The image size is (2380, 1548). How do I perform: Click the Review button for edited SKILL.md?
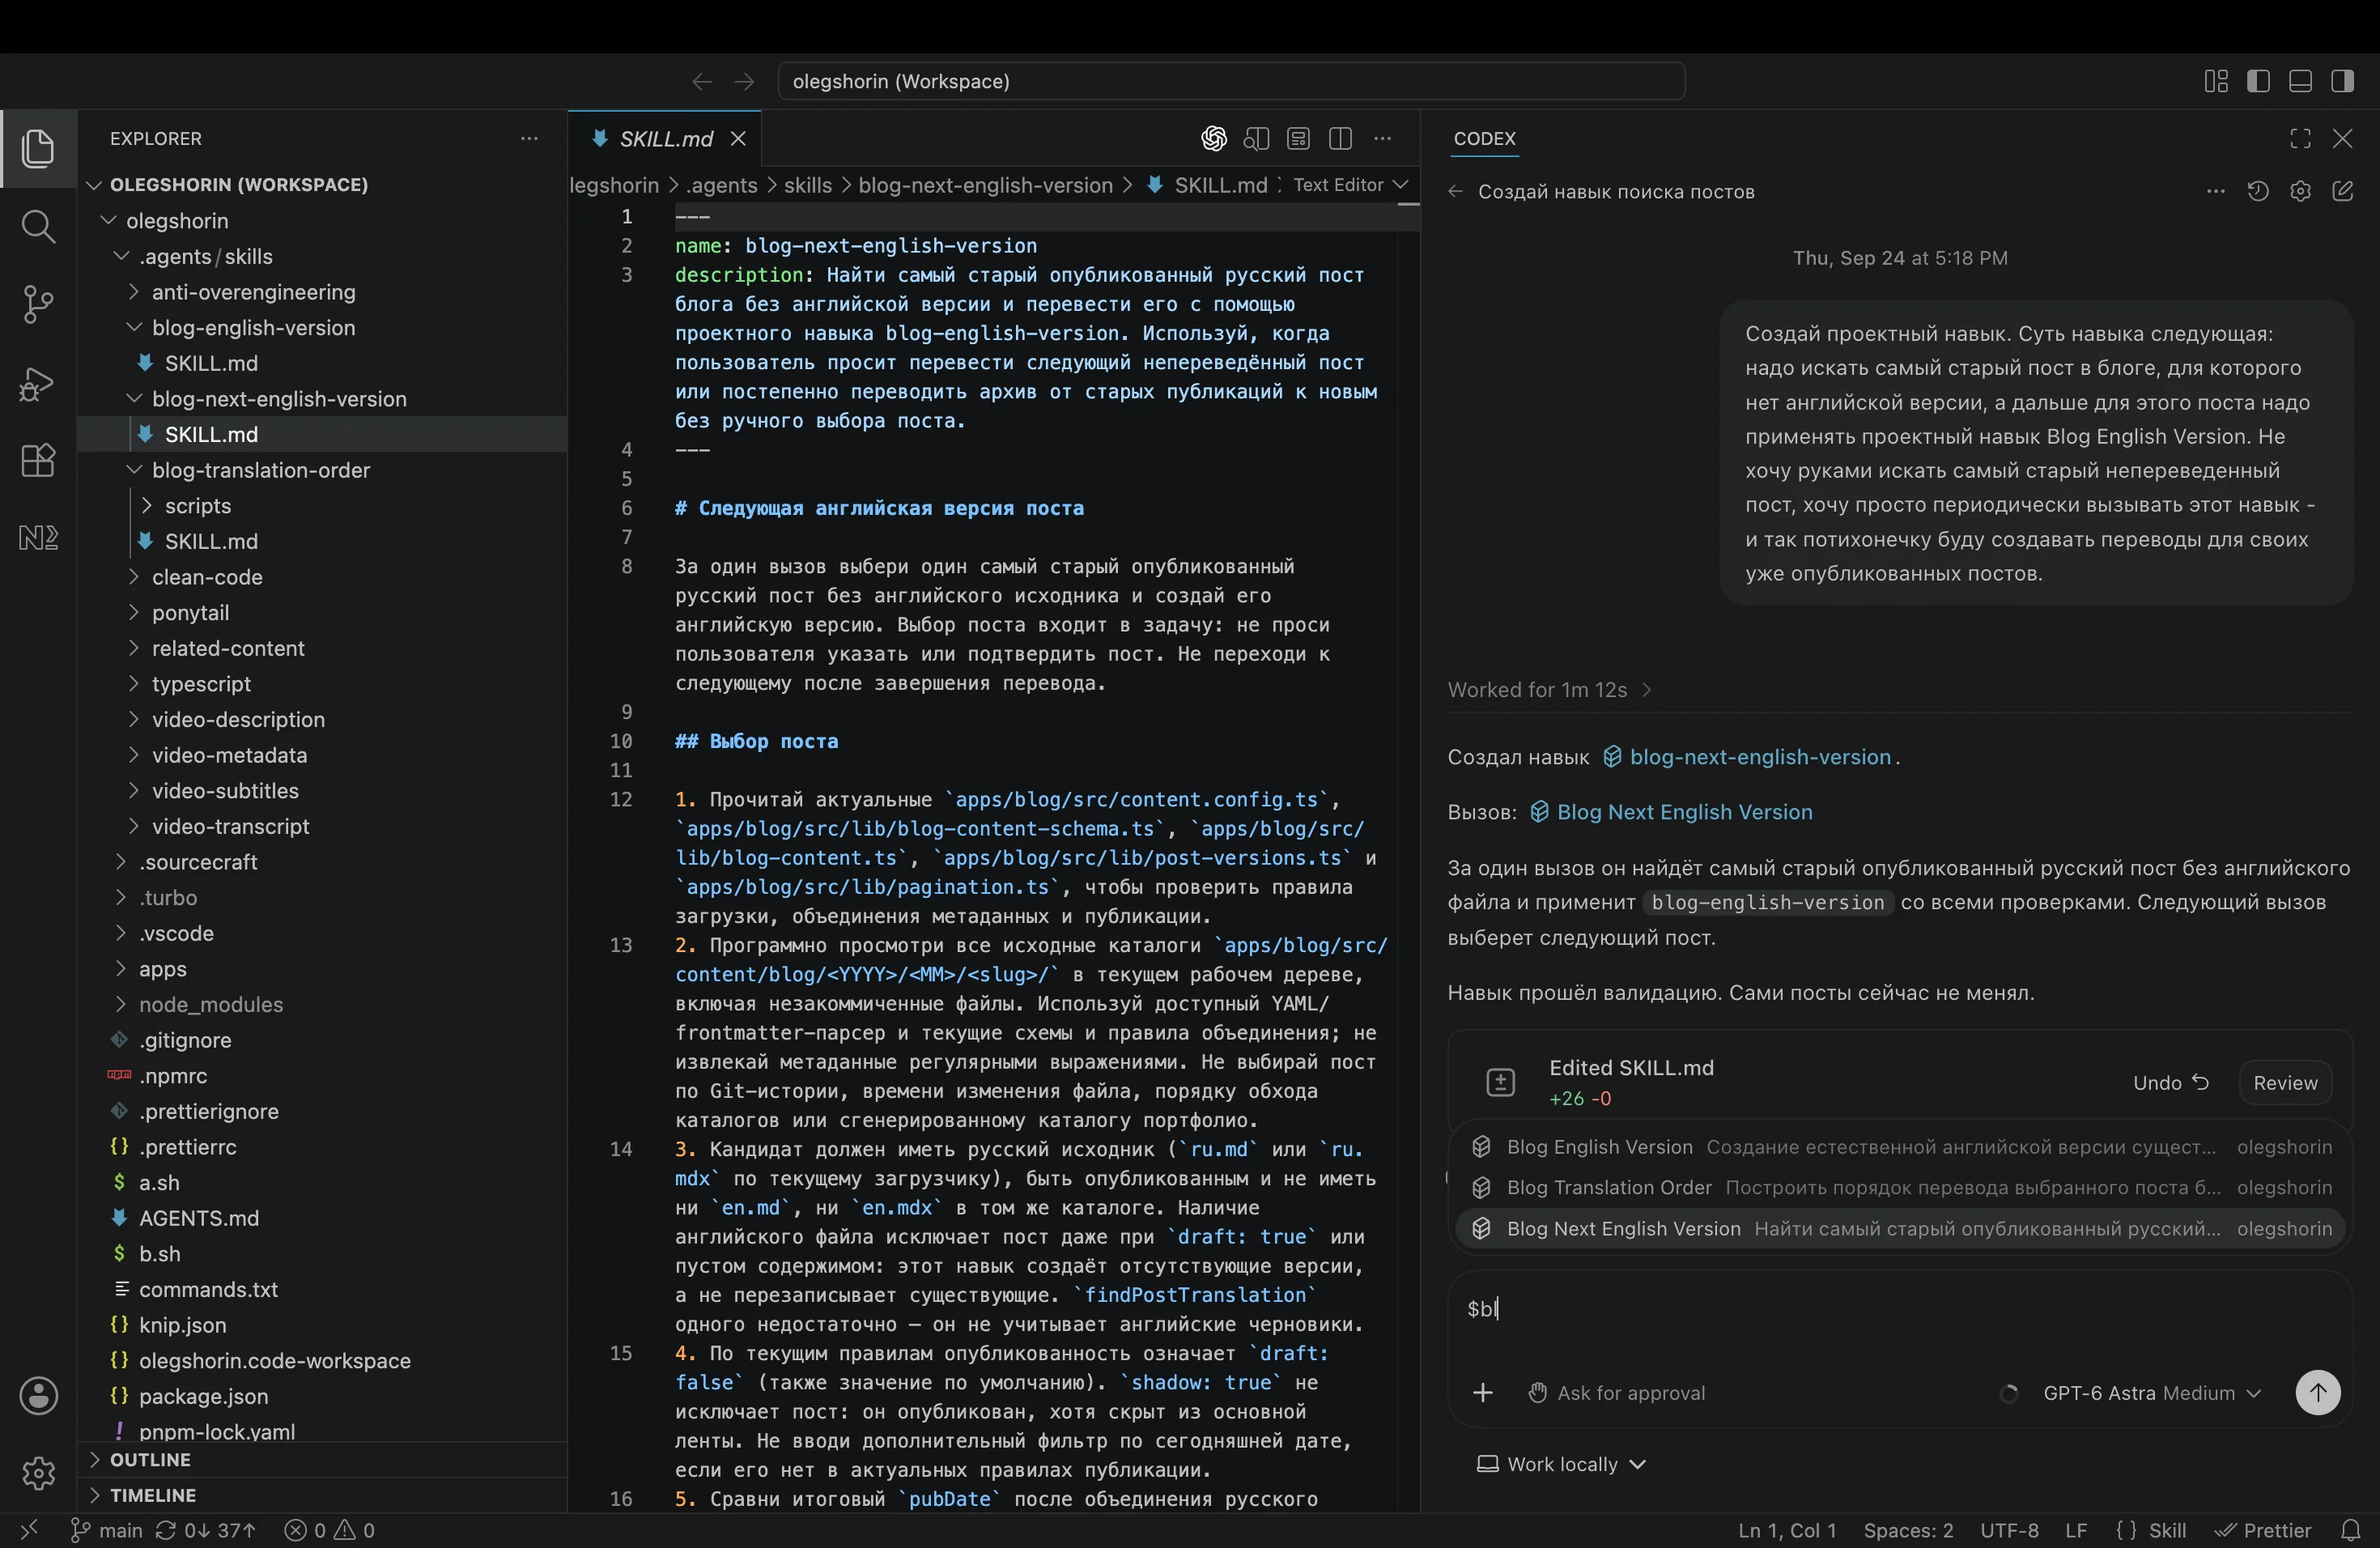[x=2285, y=1083]
